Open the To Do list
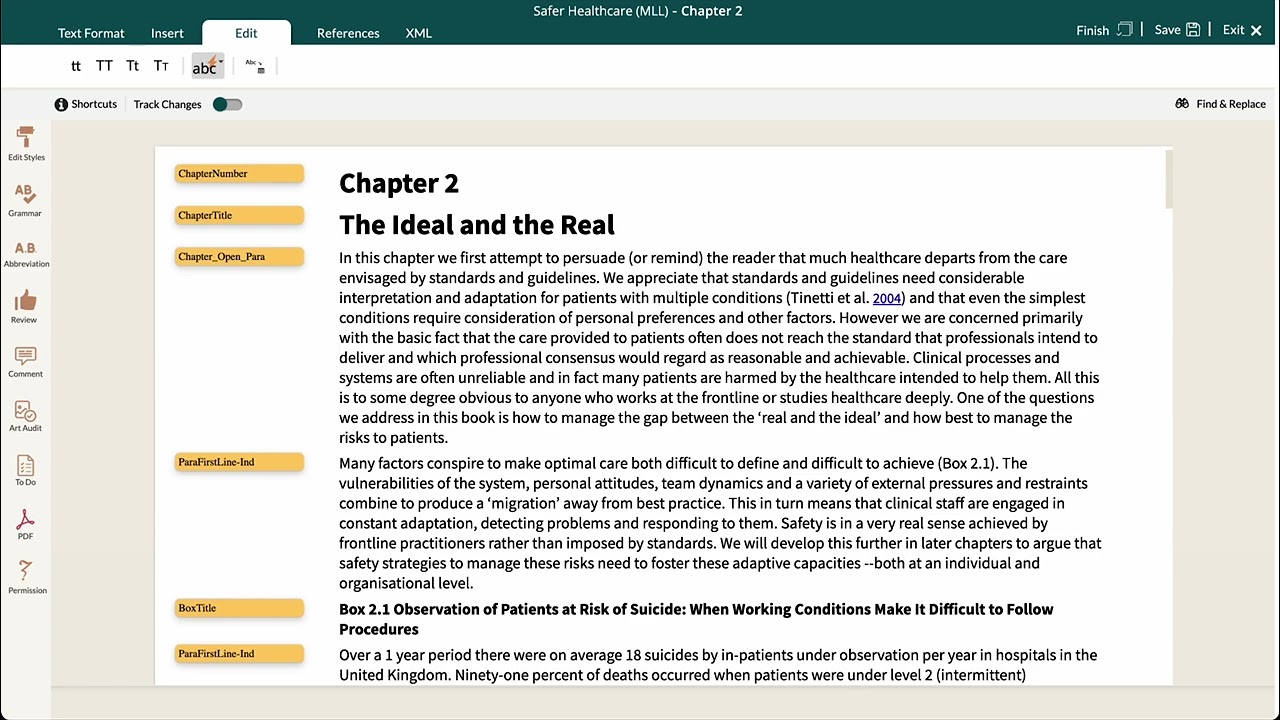 click(26, 470)
